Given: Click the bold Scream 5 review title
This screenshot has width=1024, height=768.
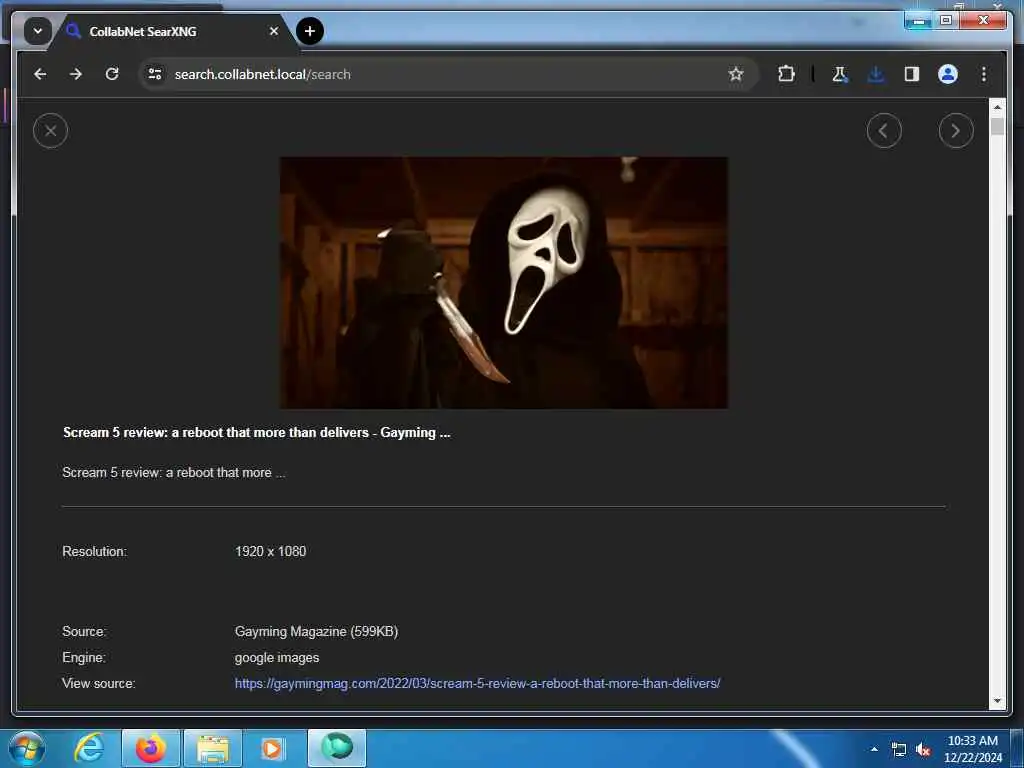Looking at the screenshot, I should pos(257,432).
